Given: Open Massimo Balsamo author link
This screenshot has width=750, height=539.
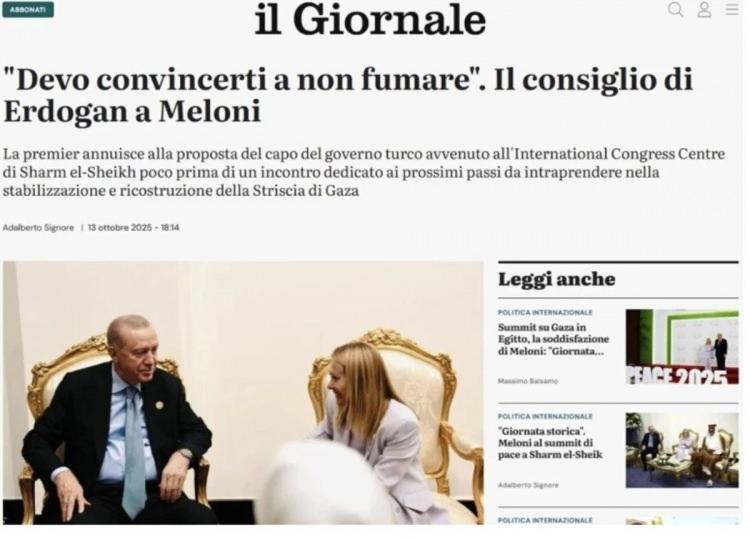Looking at the screenshot, I should click(x=528, y=381).
